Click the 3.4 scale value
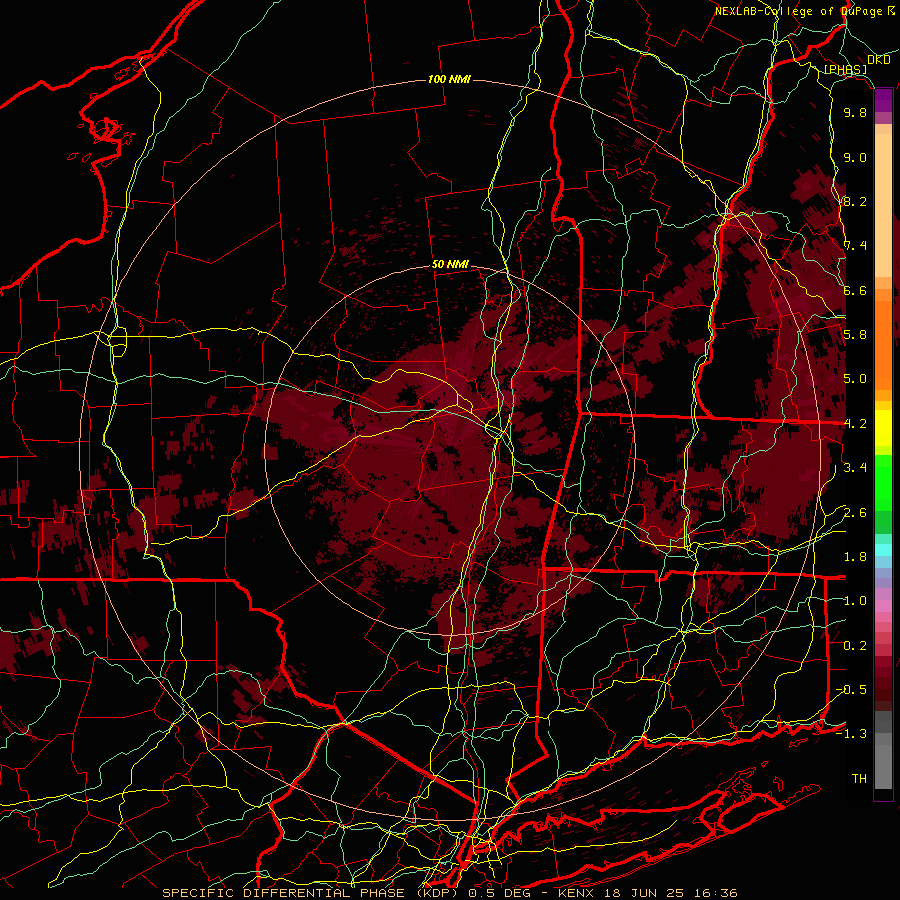This screenshot has height=900, width=900. (x=855, y=468)
